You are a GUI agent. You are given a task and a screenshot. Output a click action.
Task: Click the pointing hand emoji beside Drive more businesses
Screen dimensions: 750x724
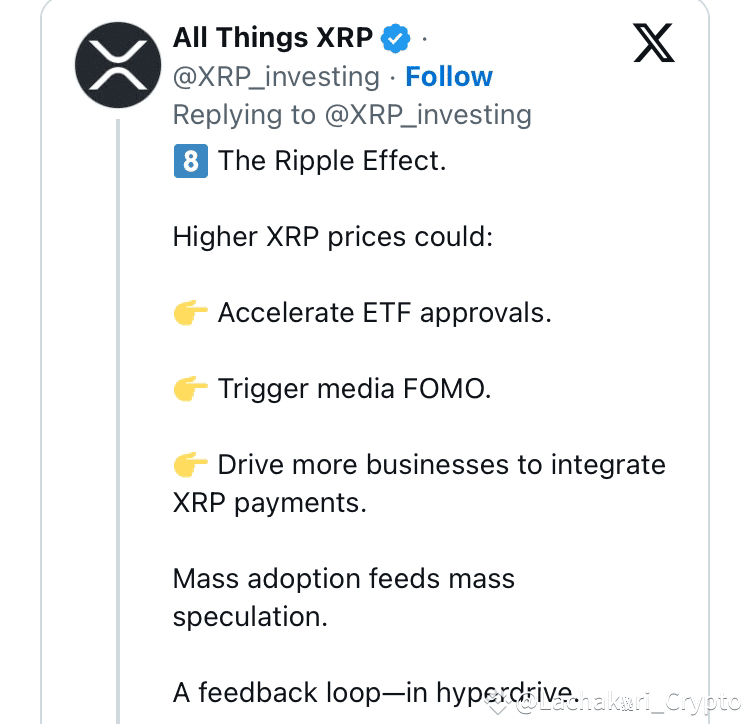tap(190, 465)
